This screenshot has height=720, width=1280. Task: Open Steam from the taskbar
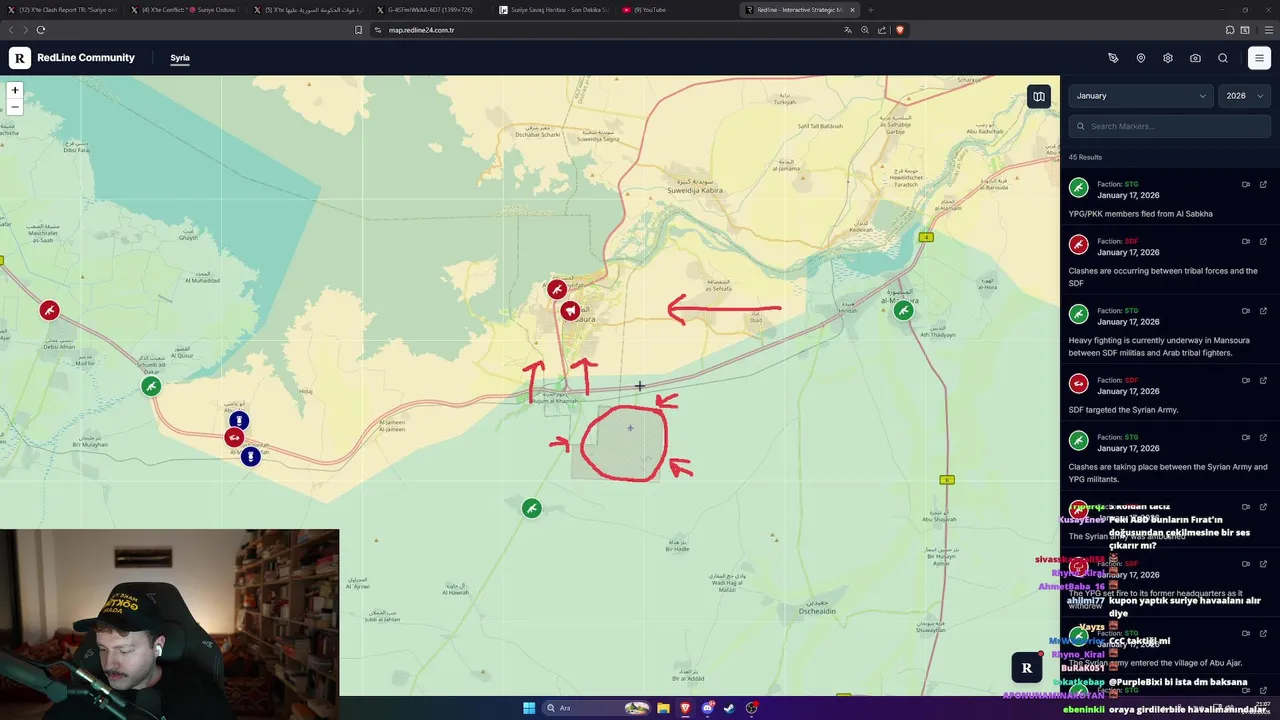point(730,708)
